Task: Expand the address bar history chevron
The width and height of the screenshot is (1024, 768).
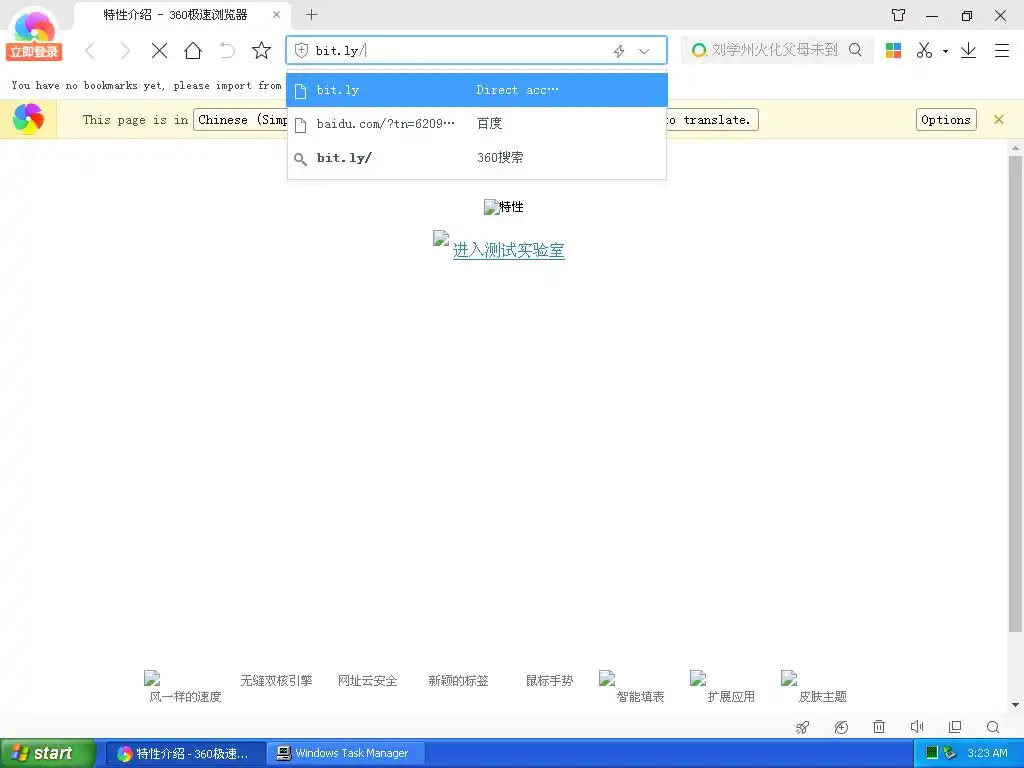Action: tap(644, 51)
